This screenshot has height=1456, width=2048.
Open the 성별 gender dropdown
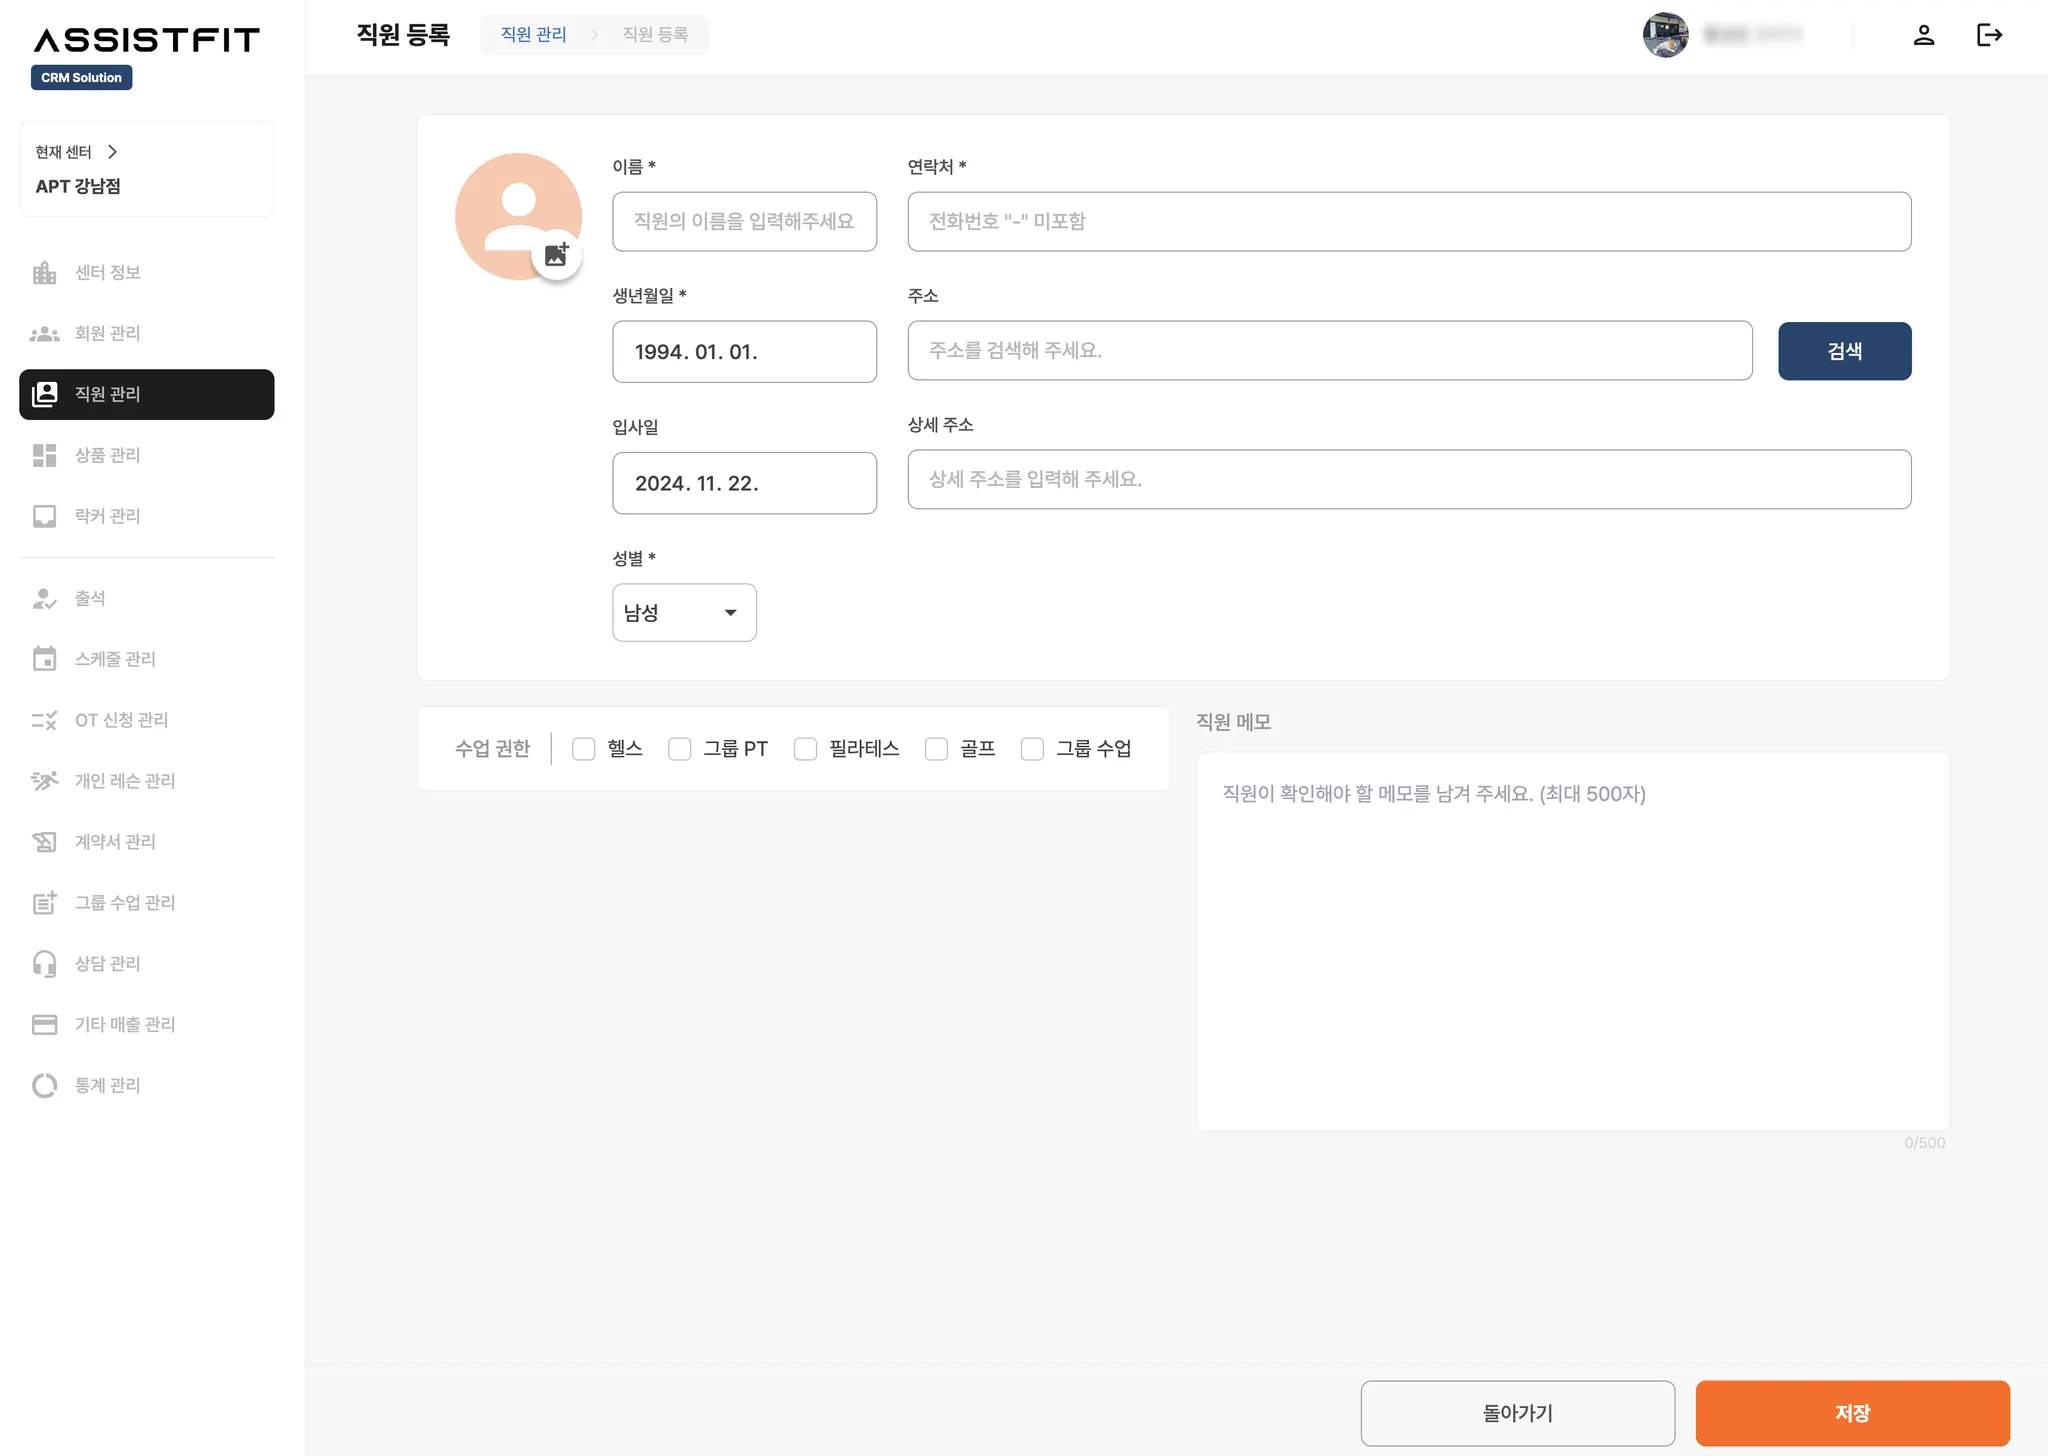[x=684, y=613]
